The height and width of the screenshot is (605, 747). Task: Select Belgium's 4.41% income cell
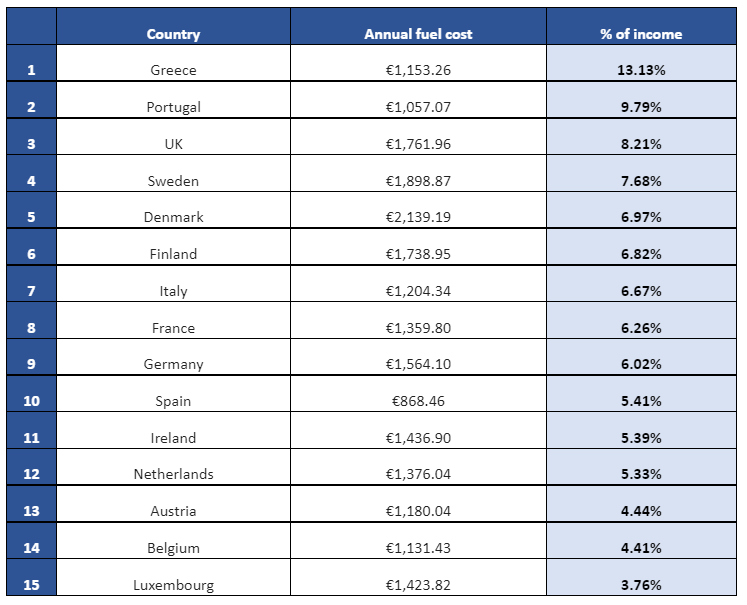point(641,541)
